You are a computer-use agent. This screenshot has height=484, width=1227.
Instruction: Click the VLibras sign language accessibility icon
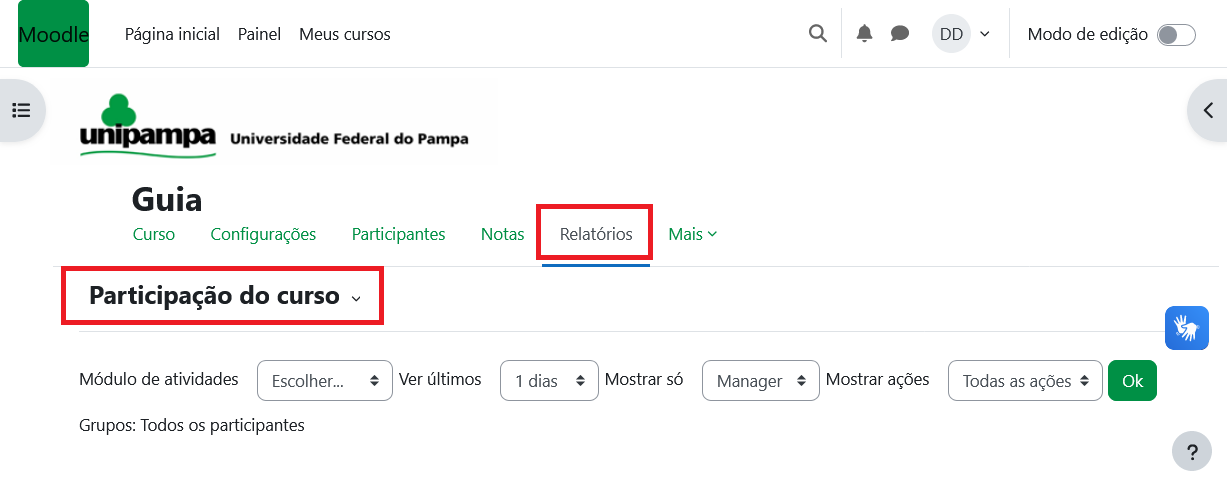point(1187,328)
